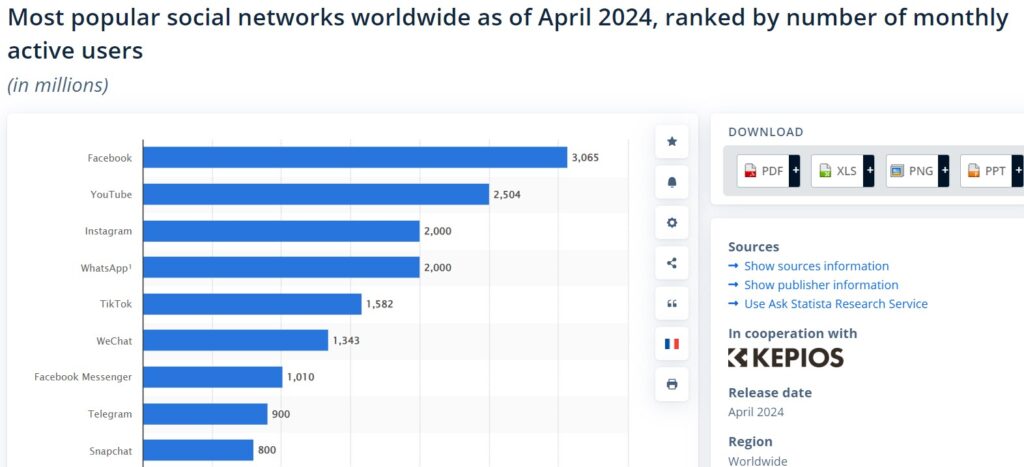
Task: Click the 'WeChat' axis label
Action: tap(114, 340)
